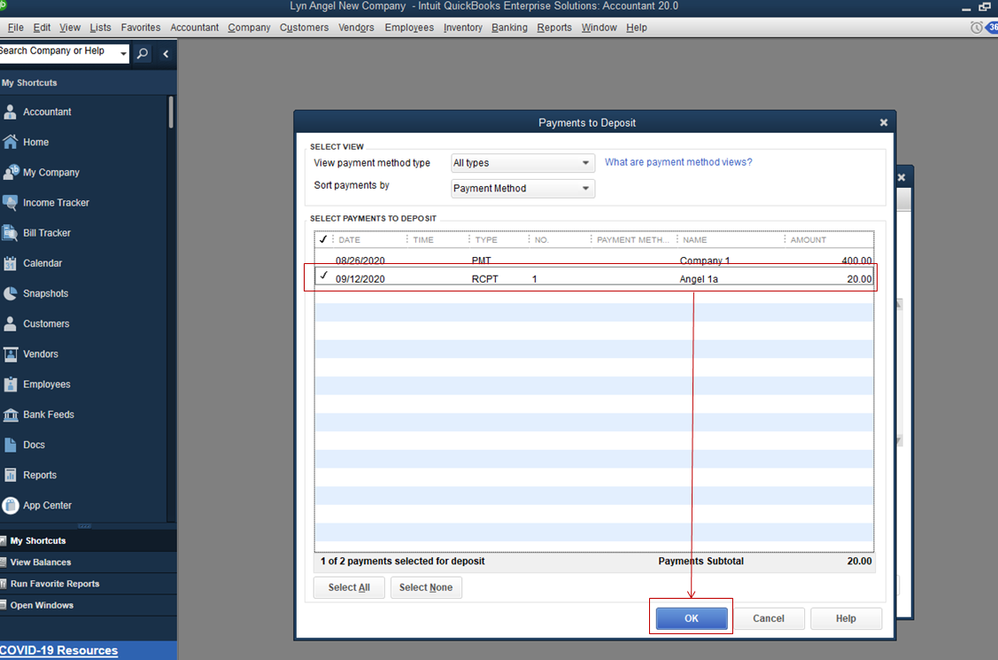Uncheck the Angel 1a receipt row
Screen dimensions: 998x660
[323, 276]
